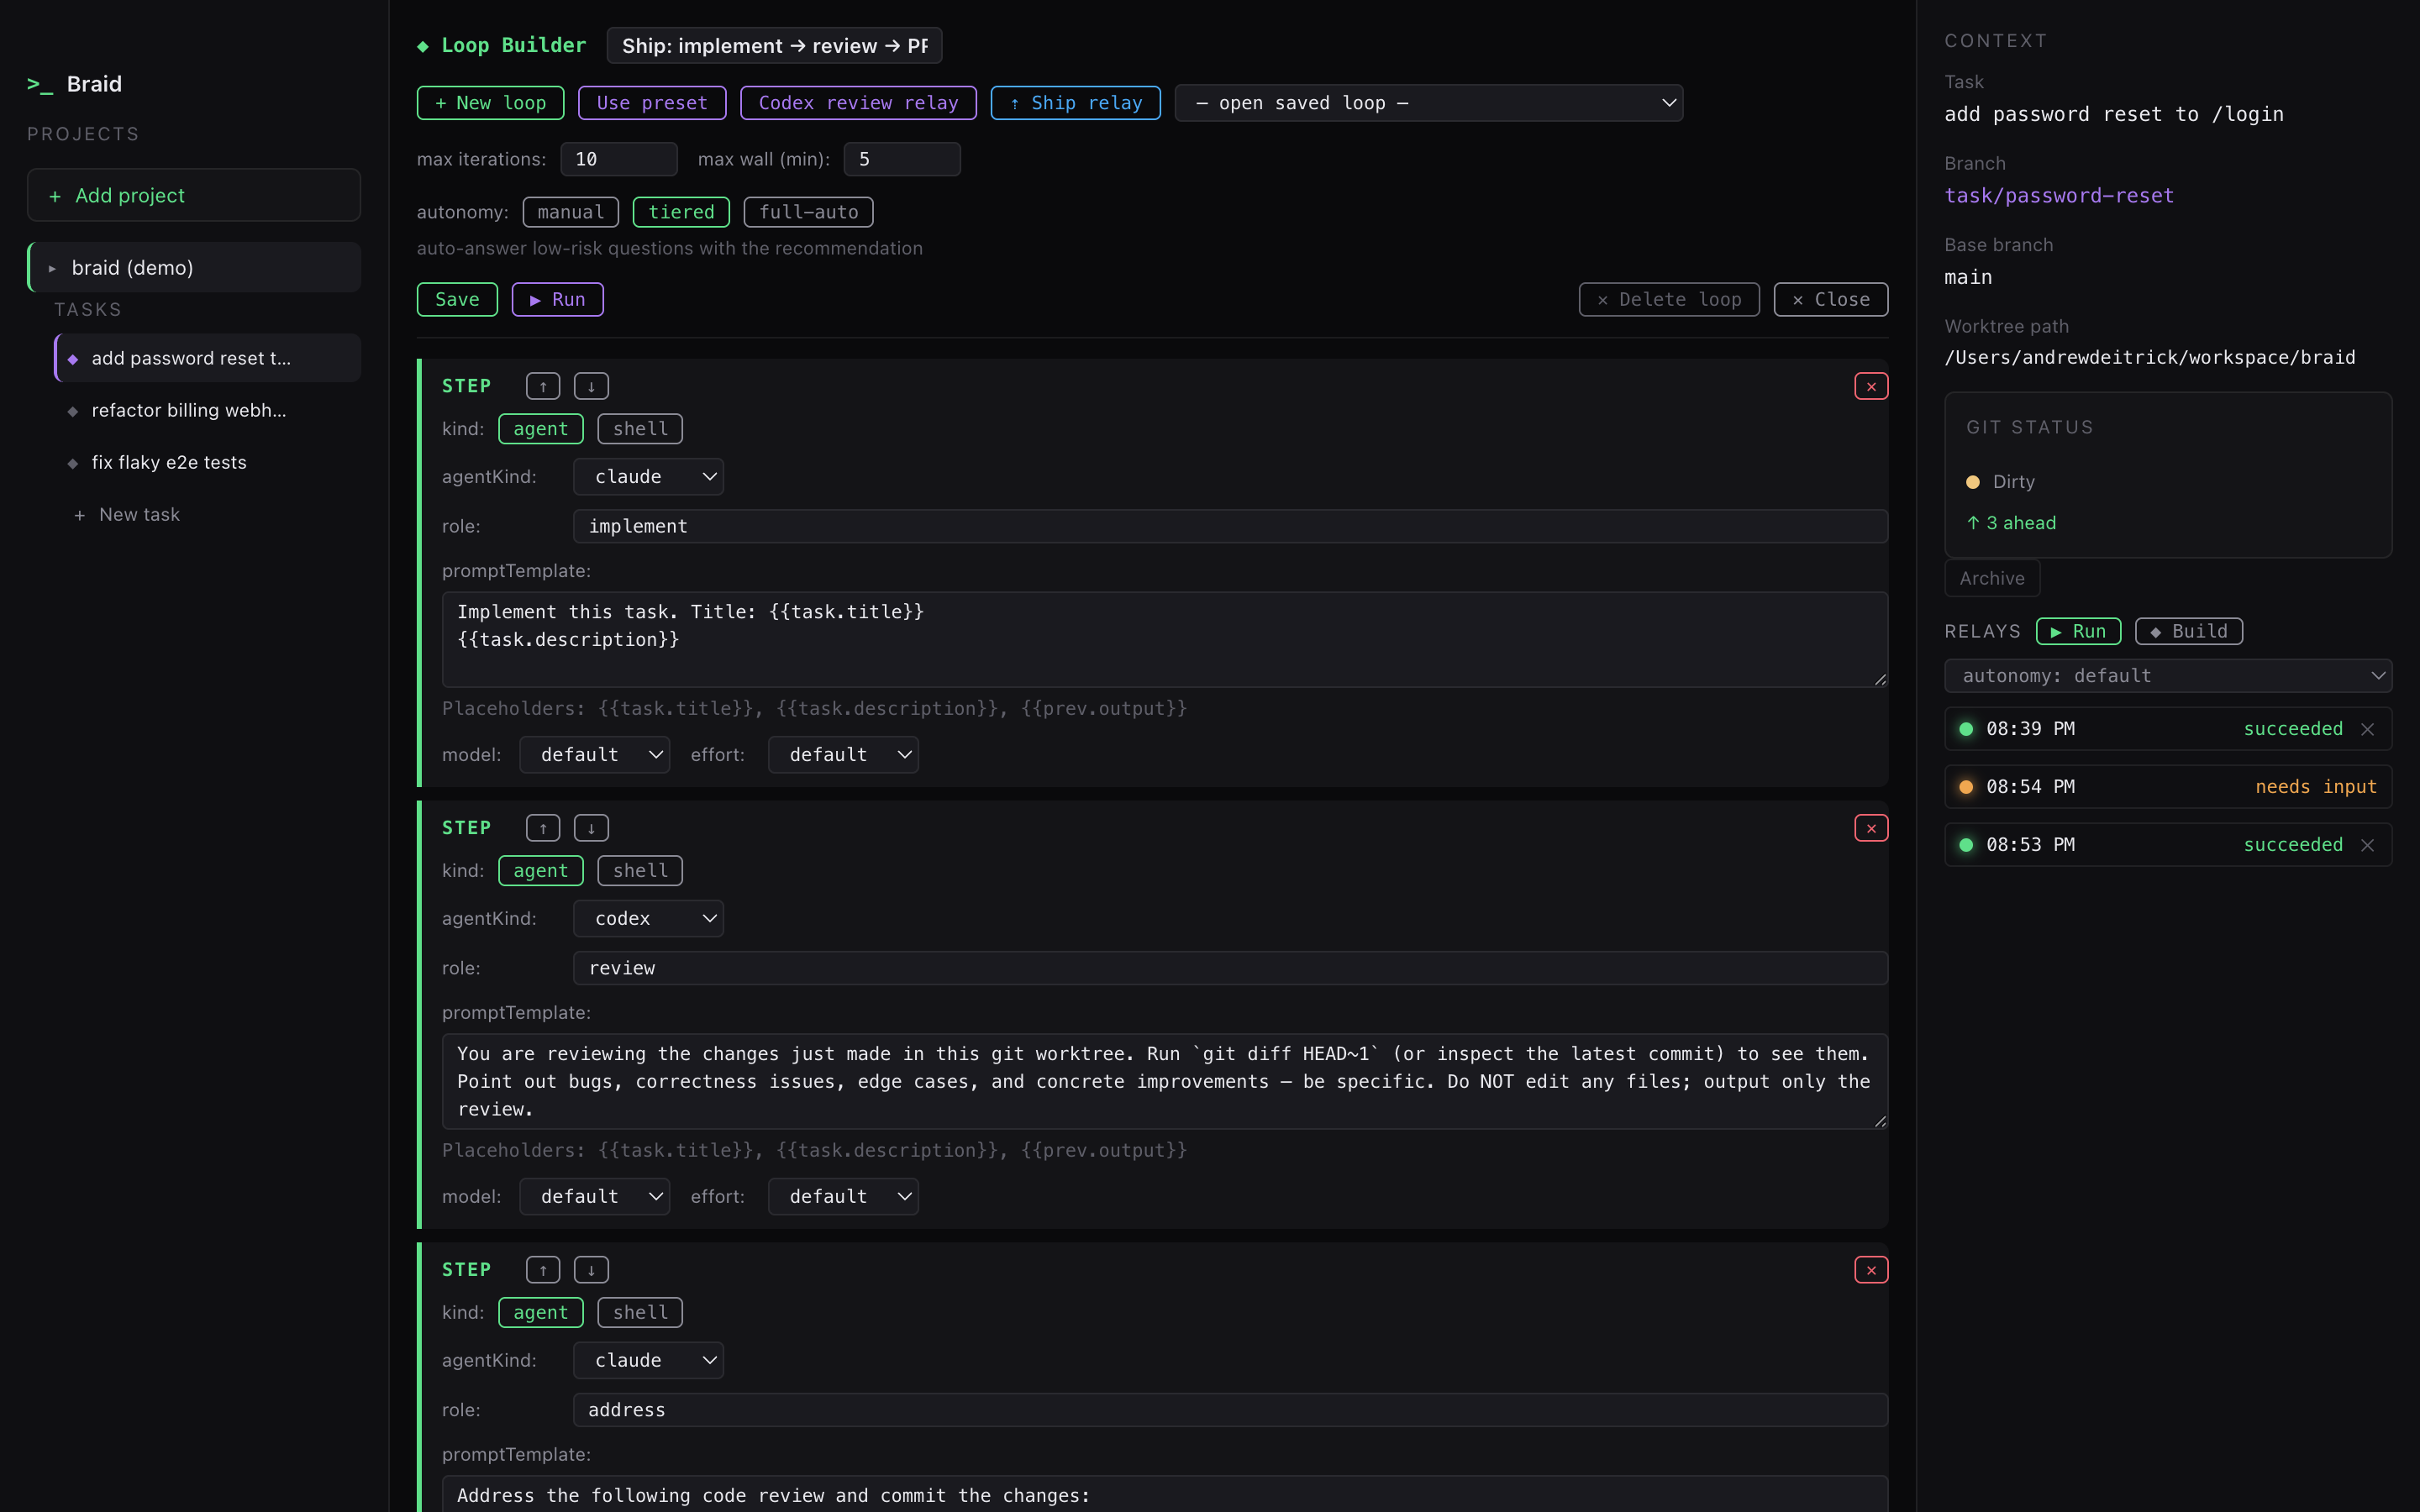The image size is (2420, 1512).
Task: Click the fix flaky e2e tests diamond icon
Action: pyautogui.click(x=73, y=463)
